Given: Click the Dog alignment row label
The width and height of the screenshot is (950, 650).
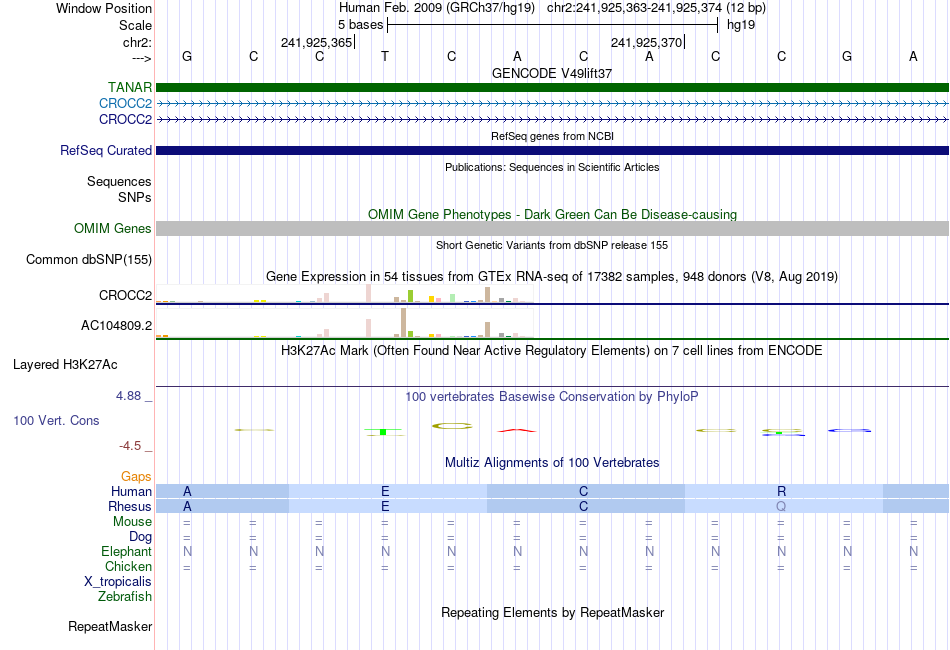Looking at the screenshot, I should point(141,537).
